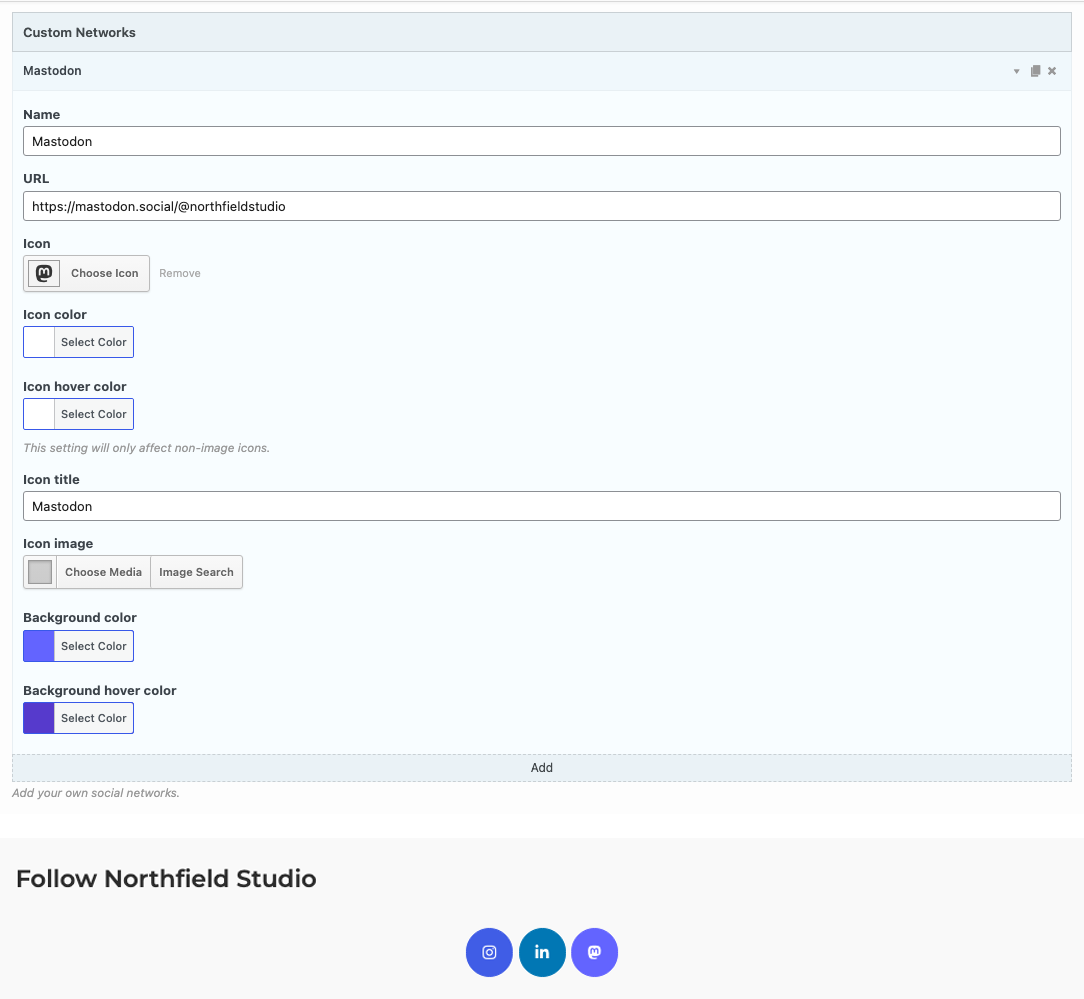Click Select Color under Background hover color
Screen dimensions: 1084x999
pyautogui.click(x=93, y=718)
